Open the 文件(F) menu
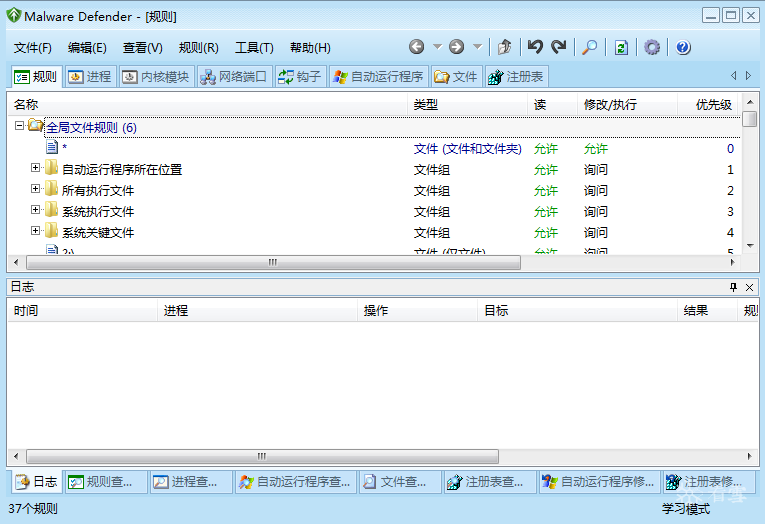765x524 pixels. 33,48
